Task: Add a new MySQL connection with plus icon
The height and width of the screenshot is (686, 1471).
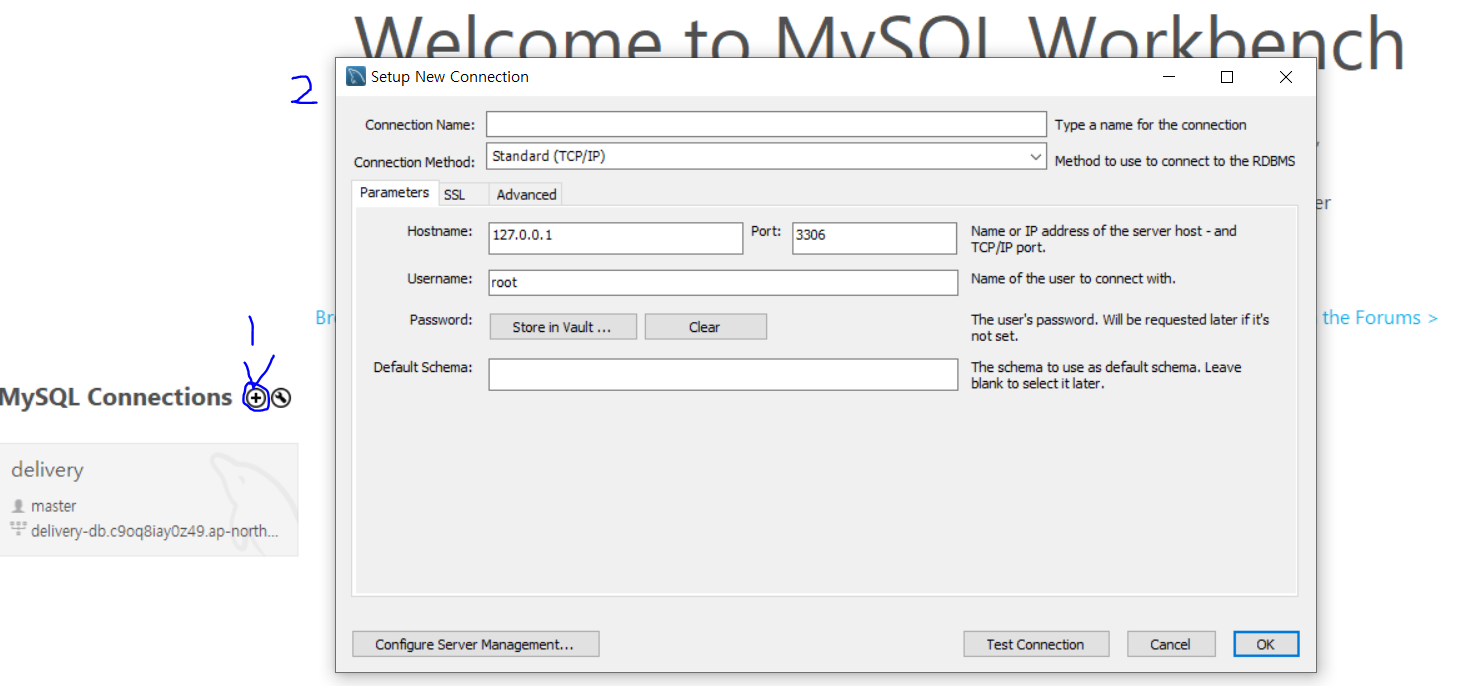Action: click(257, 398)
